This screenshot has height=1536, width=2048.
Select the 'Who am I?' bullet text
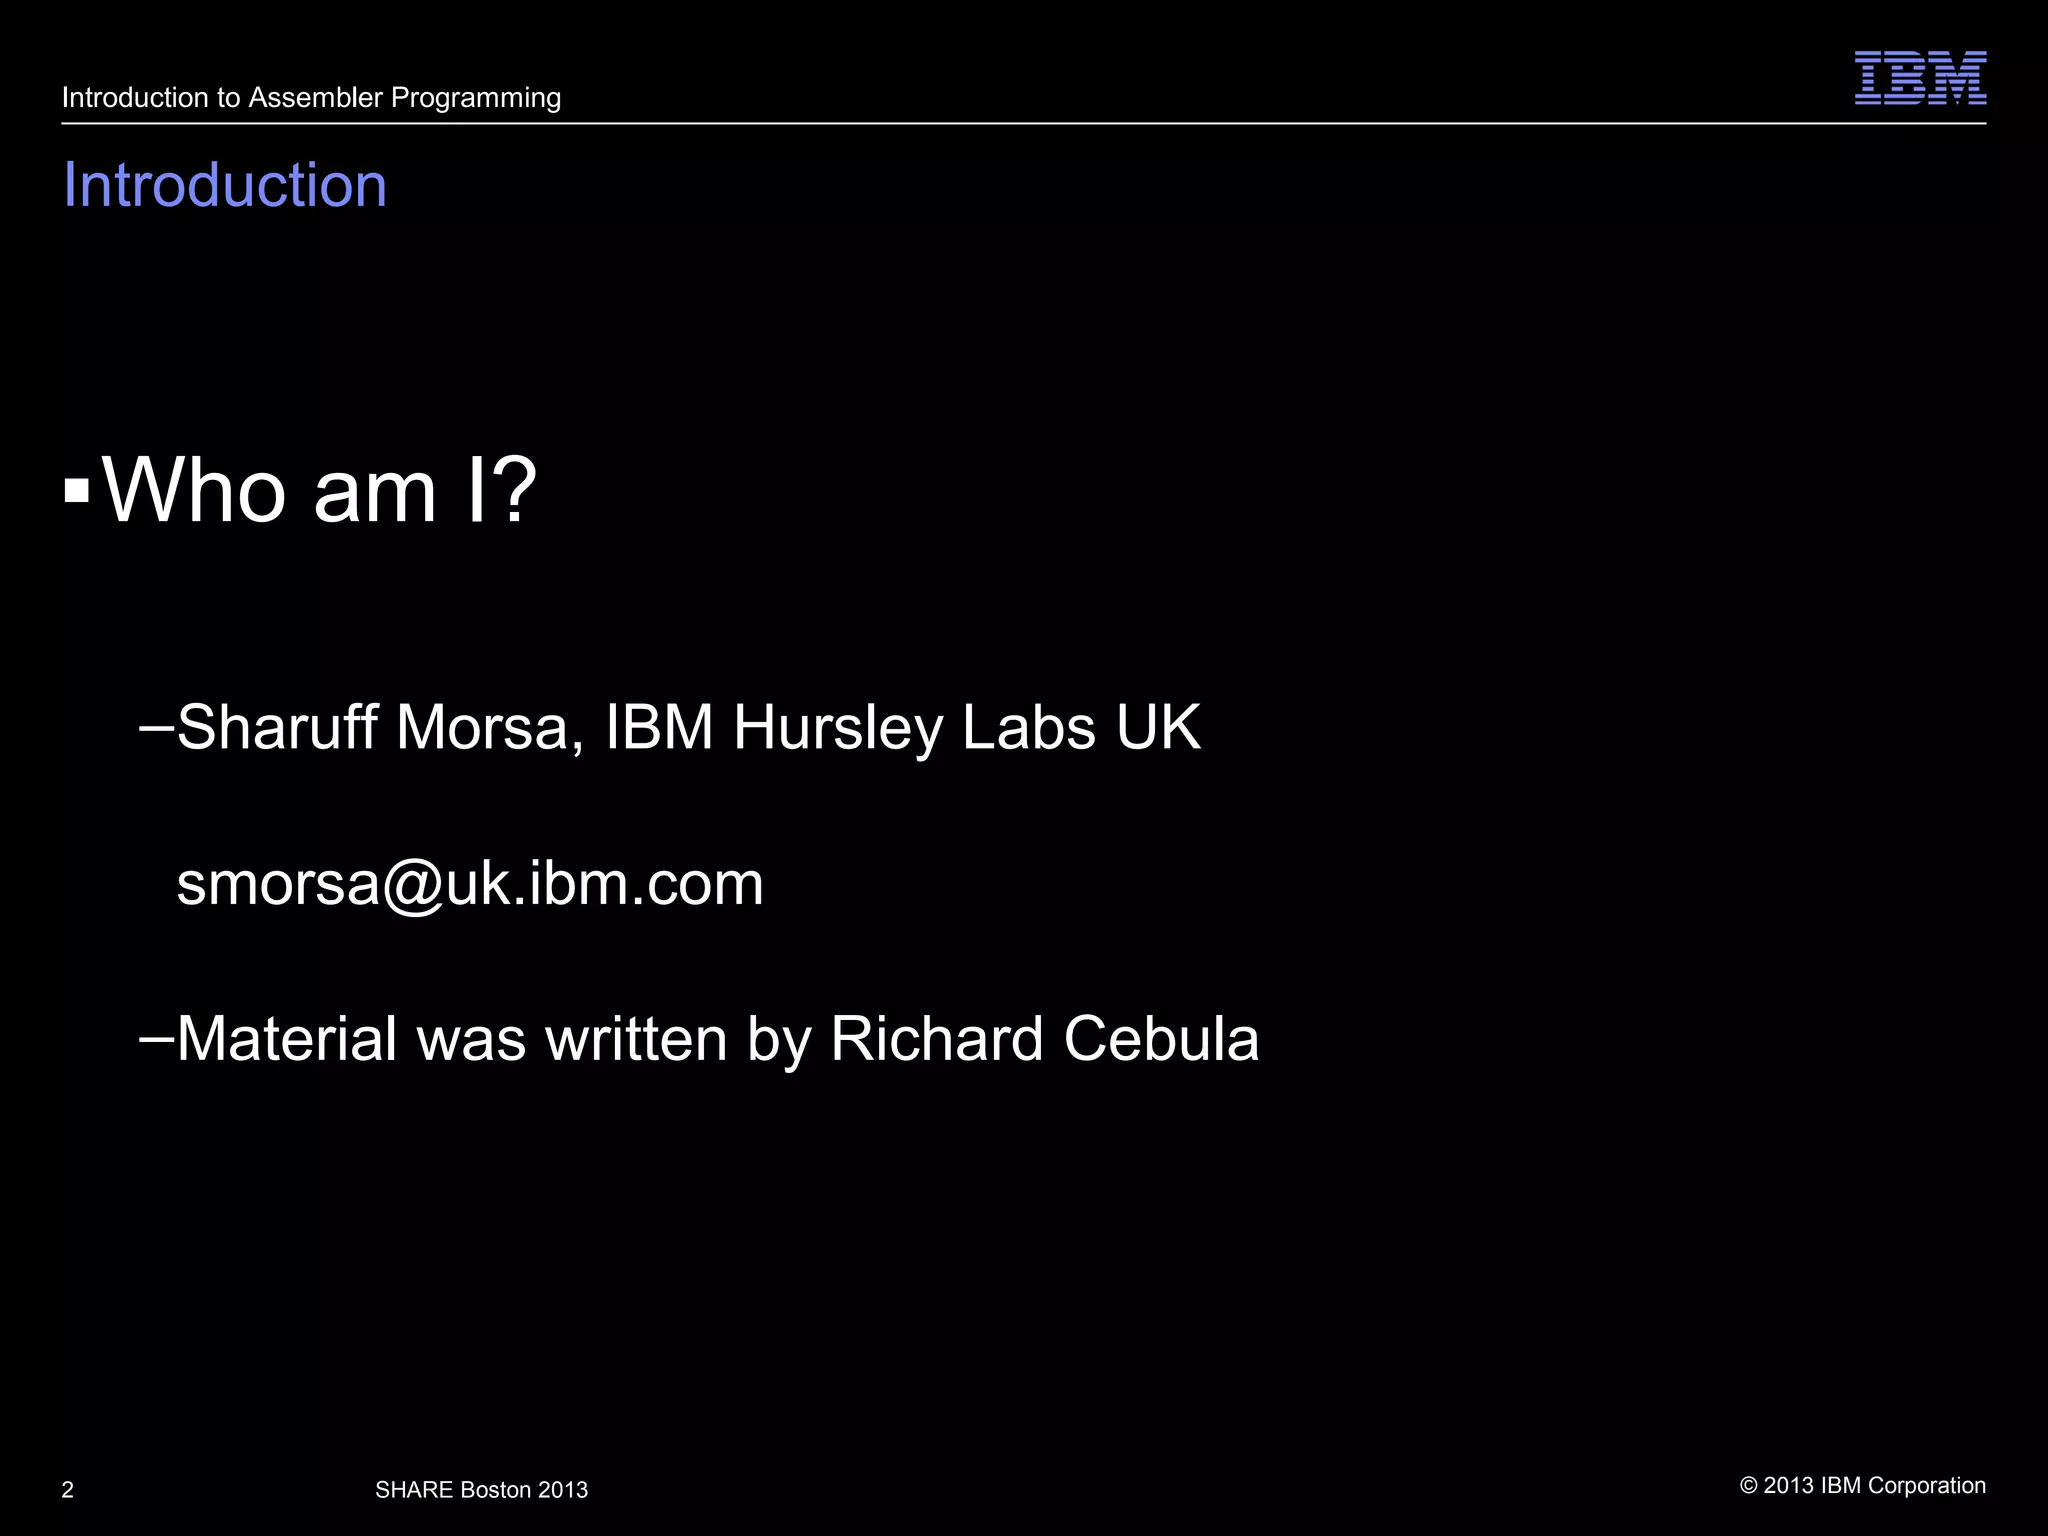point(320,490)
